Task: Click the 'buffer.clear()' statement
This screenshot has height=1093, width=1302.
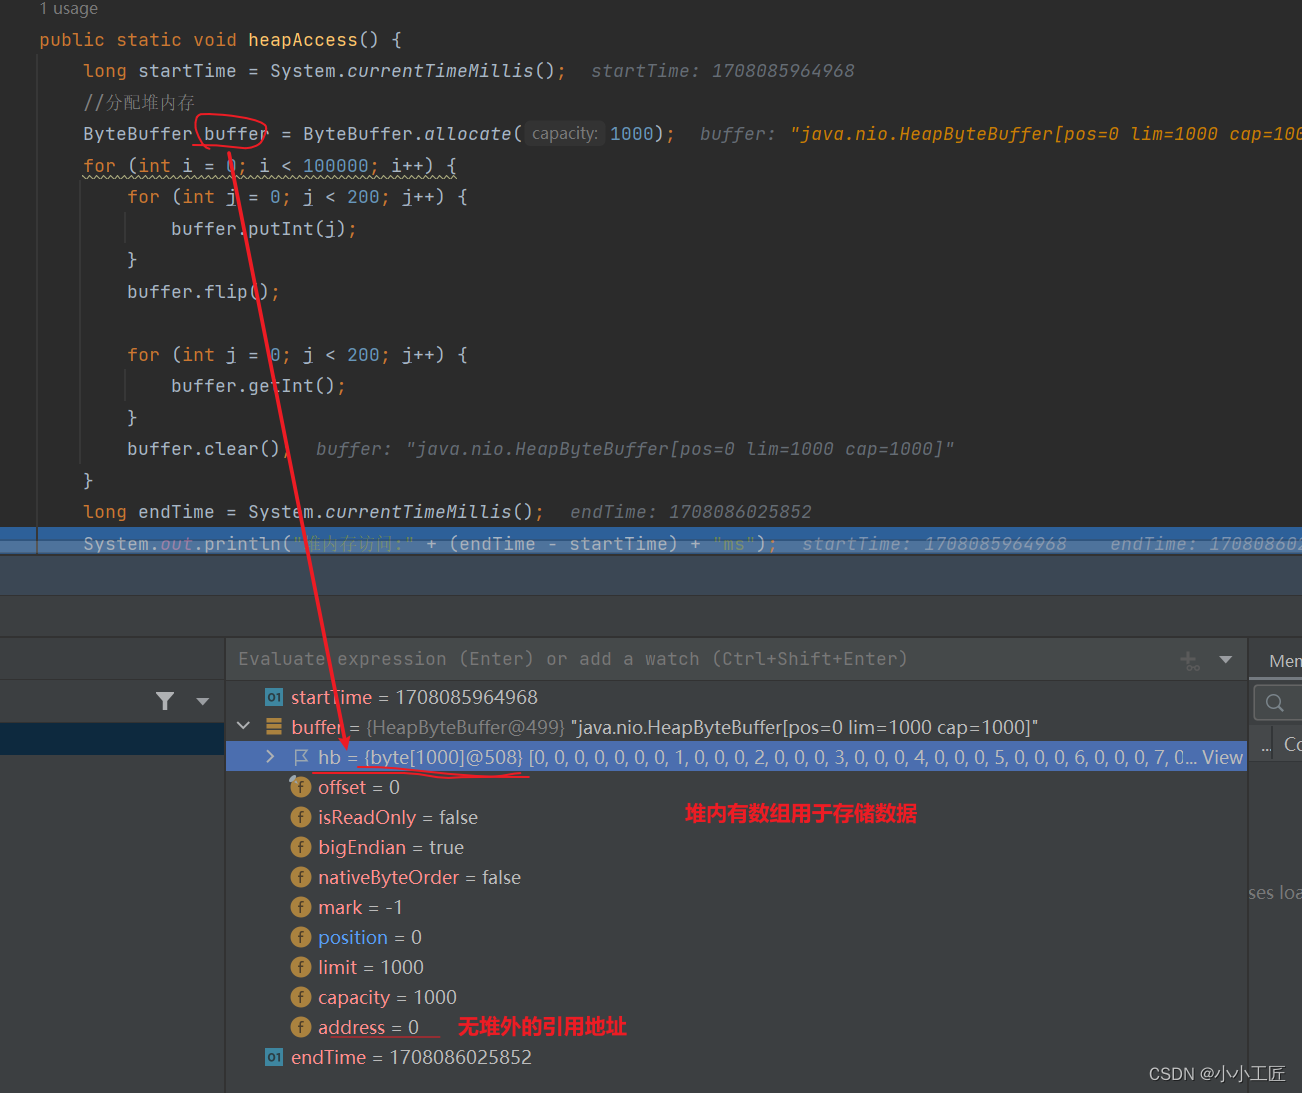Action: [x=204, y=449]
